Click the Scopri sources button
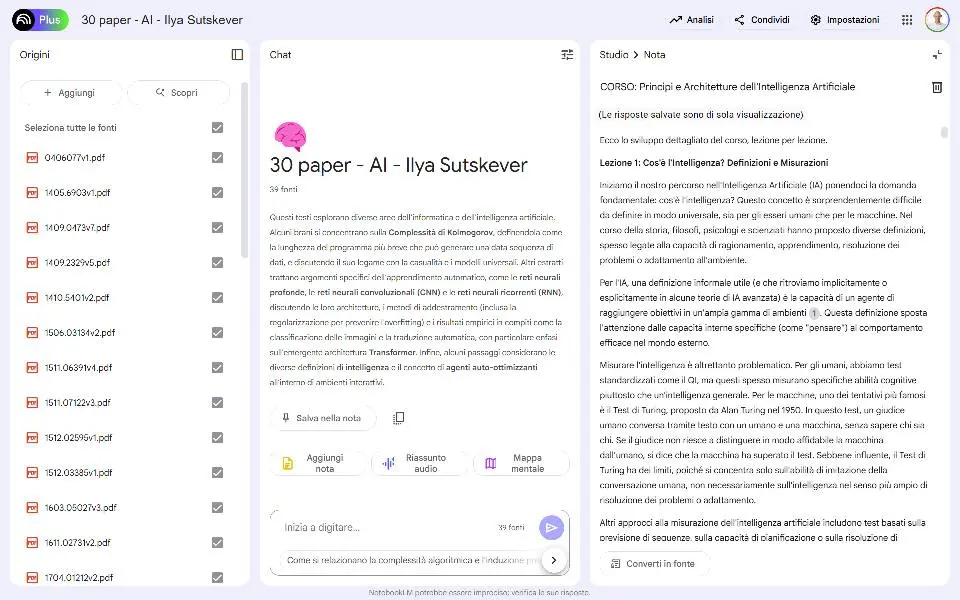 tap(178, 92)
